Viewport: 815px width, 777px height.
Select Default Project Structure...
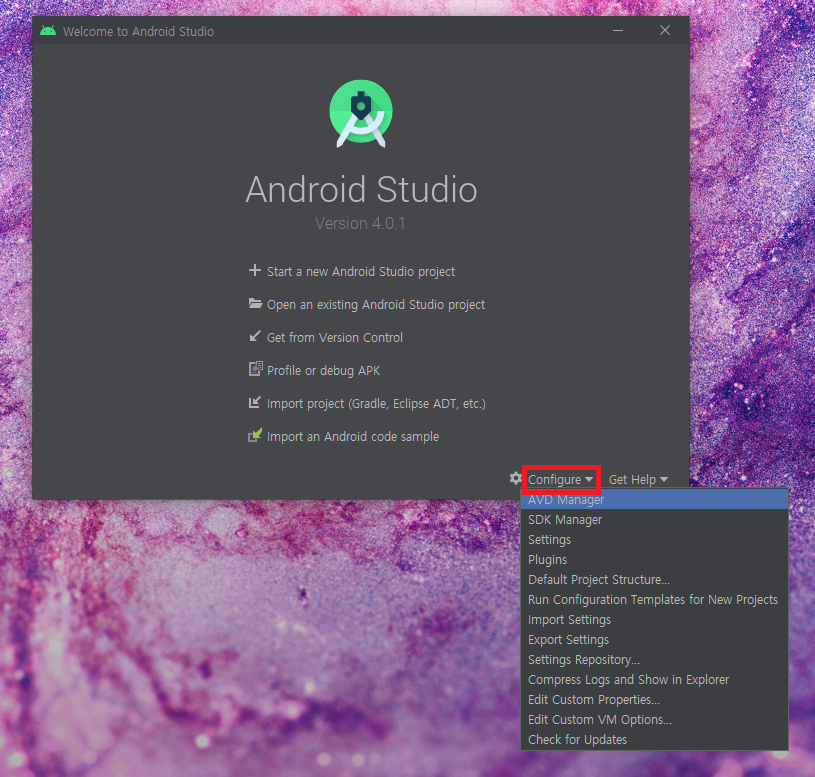(654, 580)
